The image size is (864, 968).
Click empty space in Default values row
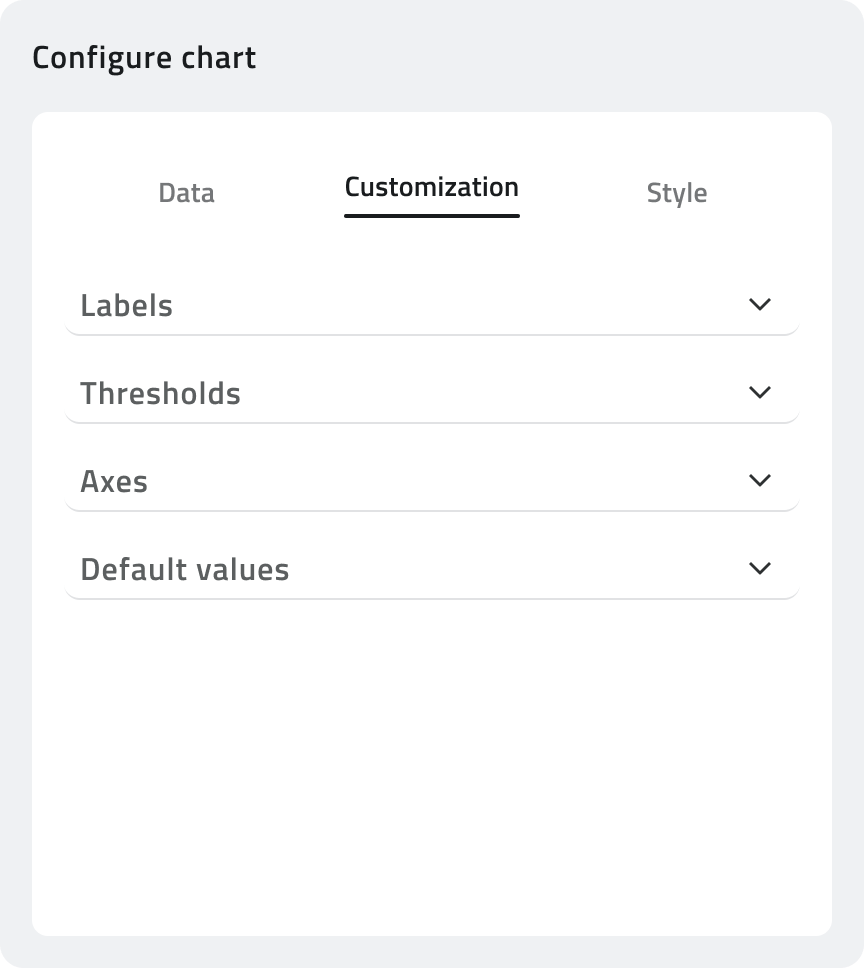510,570
